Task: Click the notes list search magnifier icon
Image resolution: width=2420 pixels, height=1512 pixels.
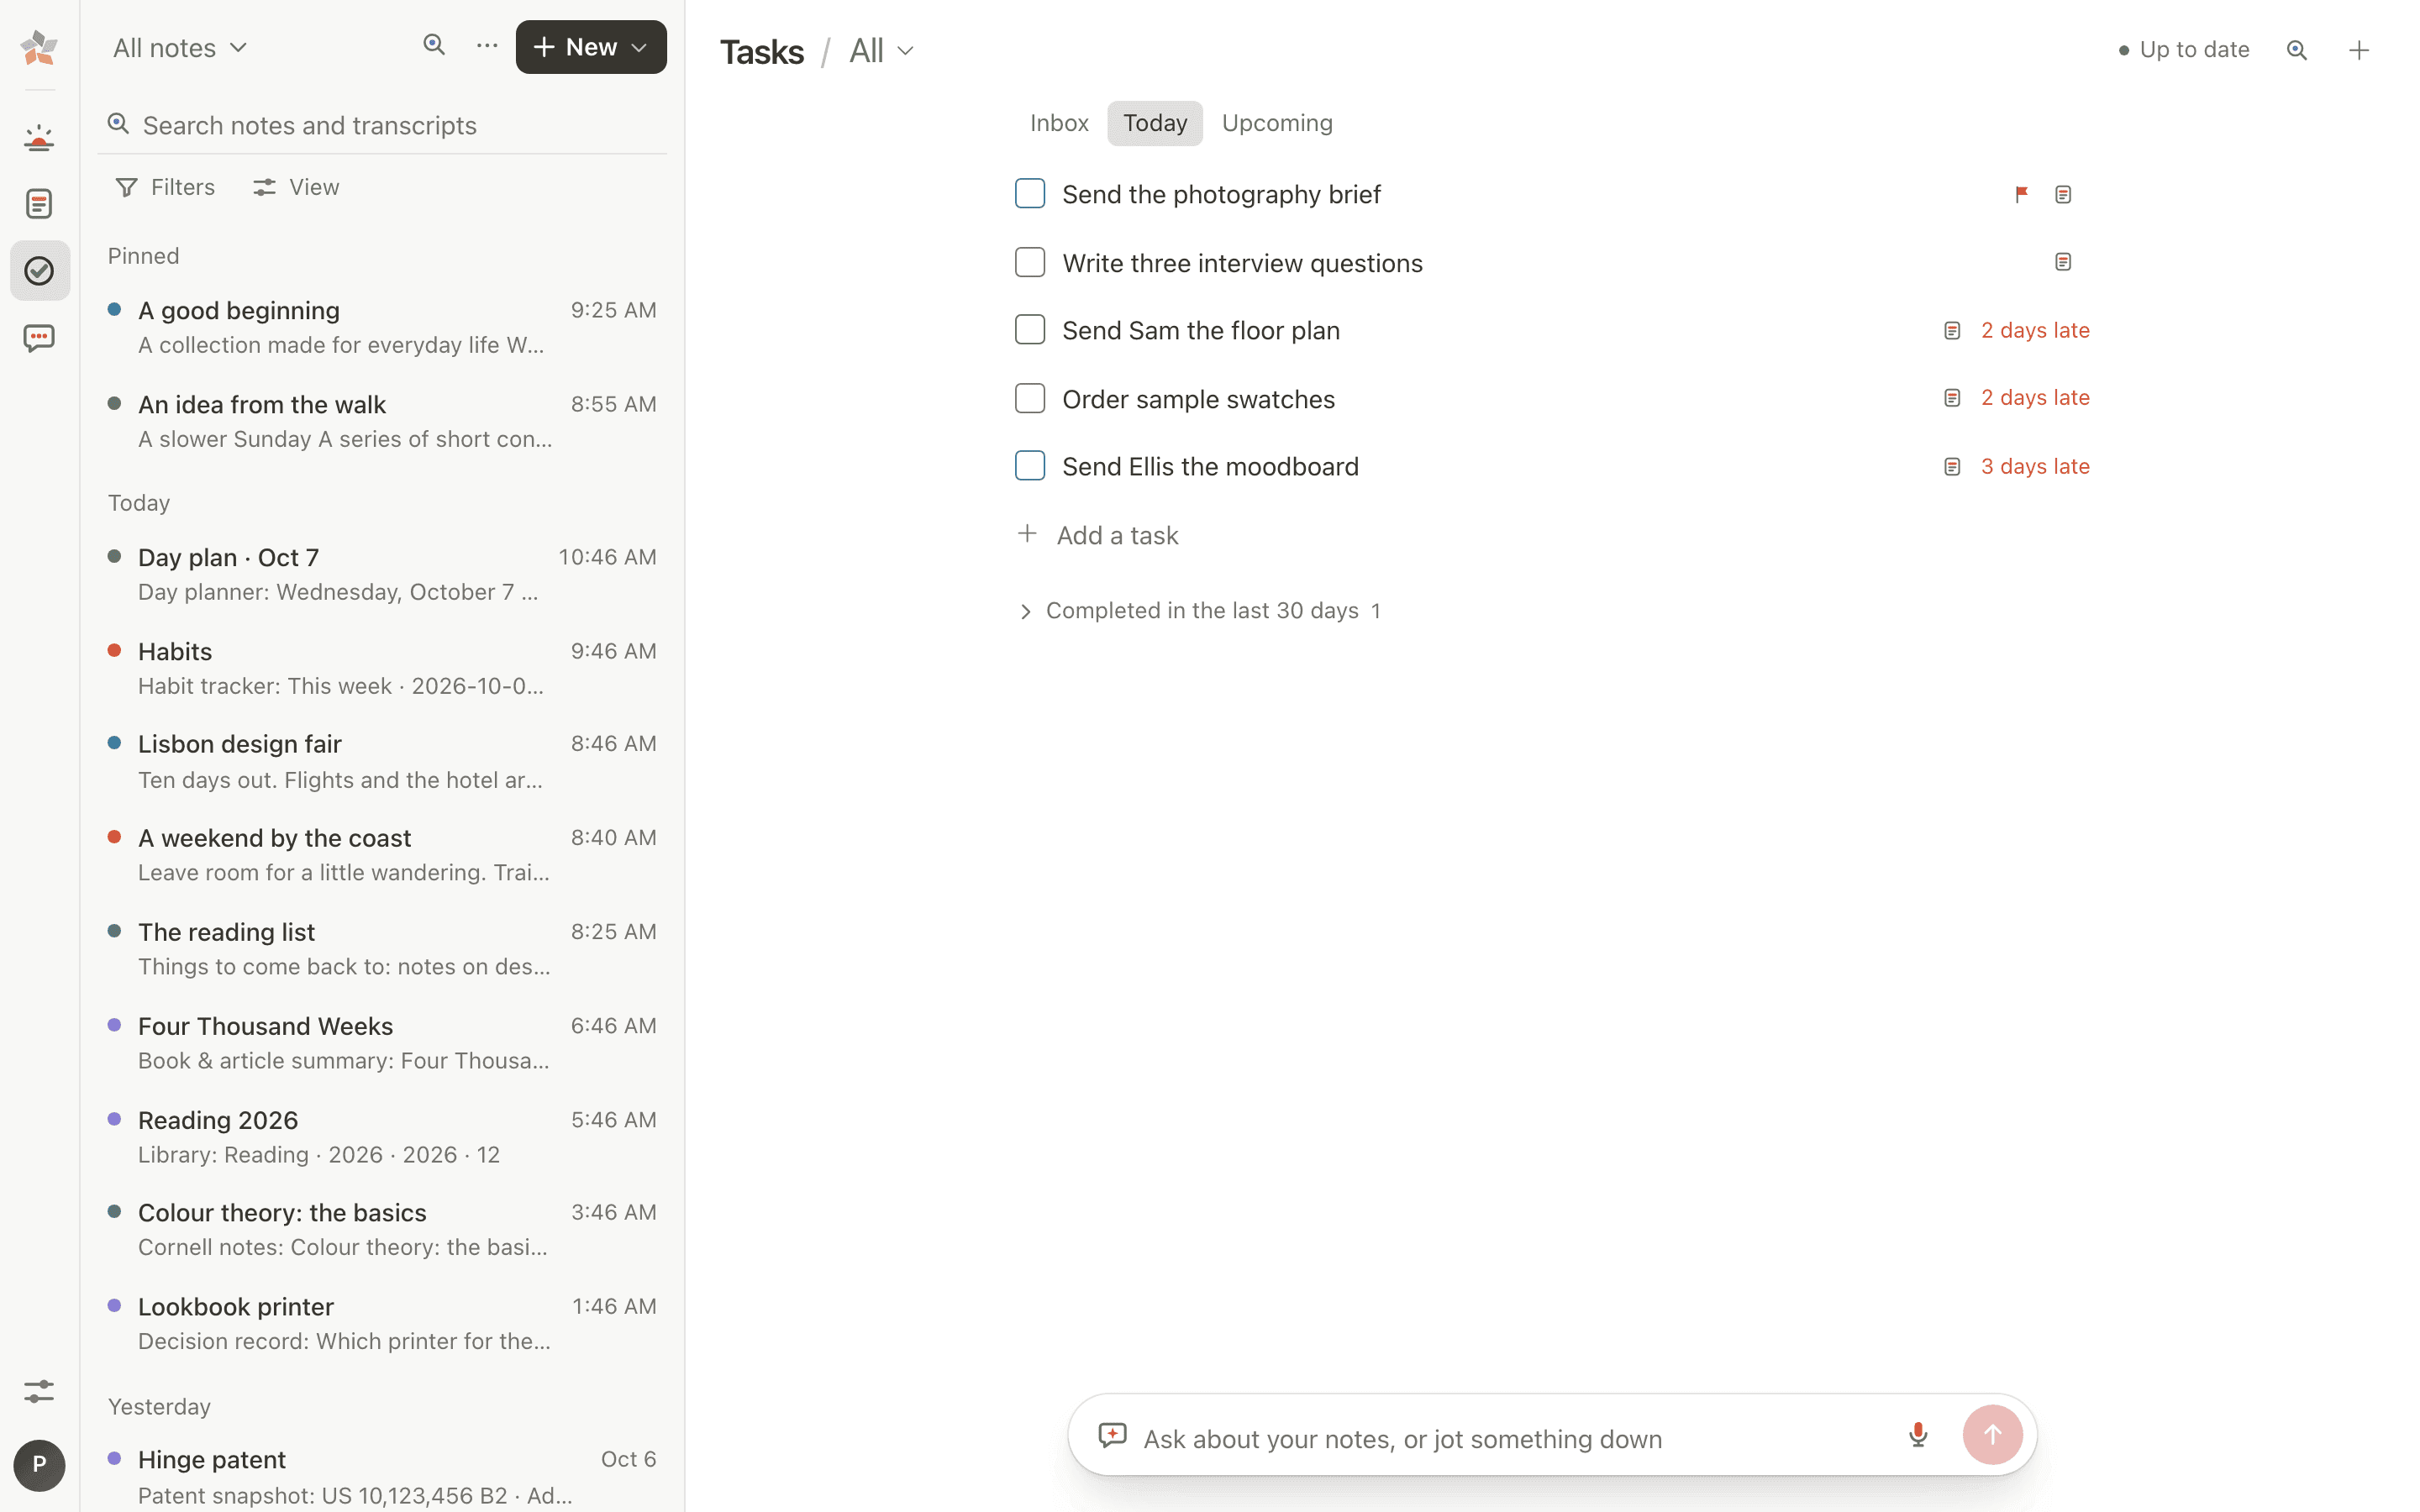Action: pyautogui.click(x=433, y=45)
